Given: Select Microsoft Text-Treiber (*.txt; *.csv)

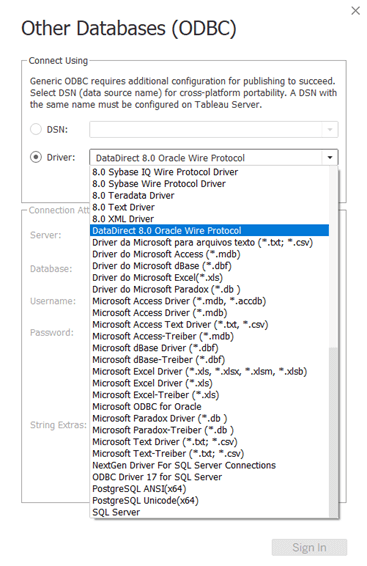Looking at the screenshot, I should pos(209,453).
